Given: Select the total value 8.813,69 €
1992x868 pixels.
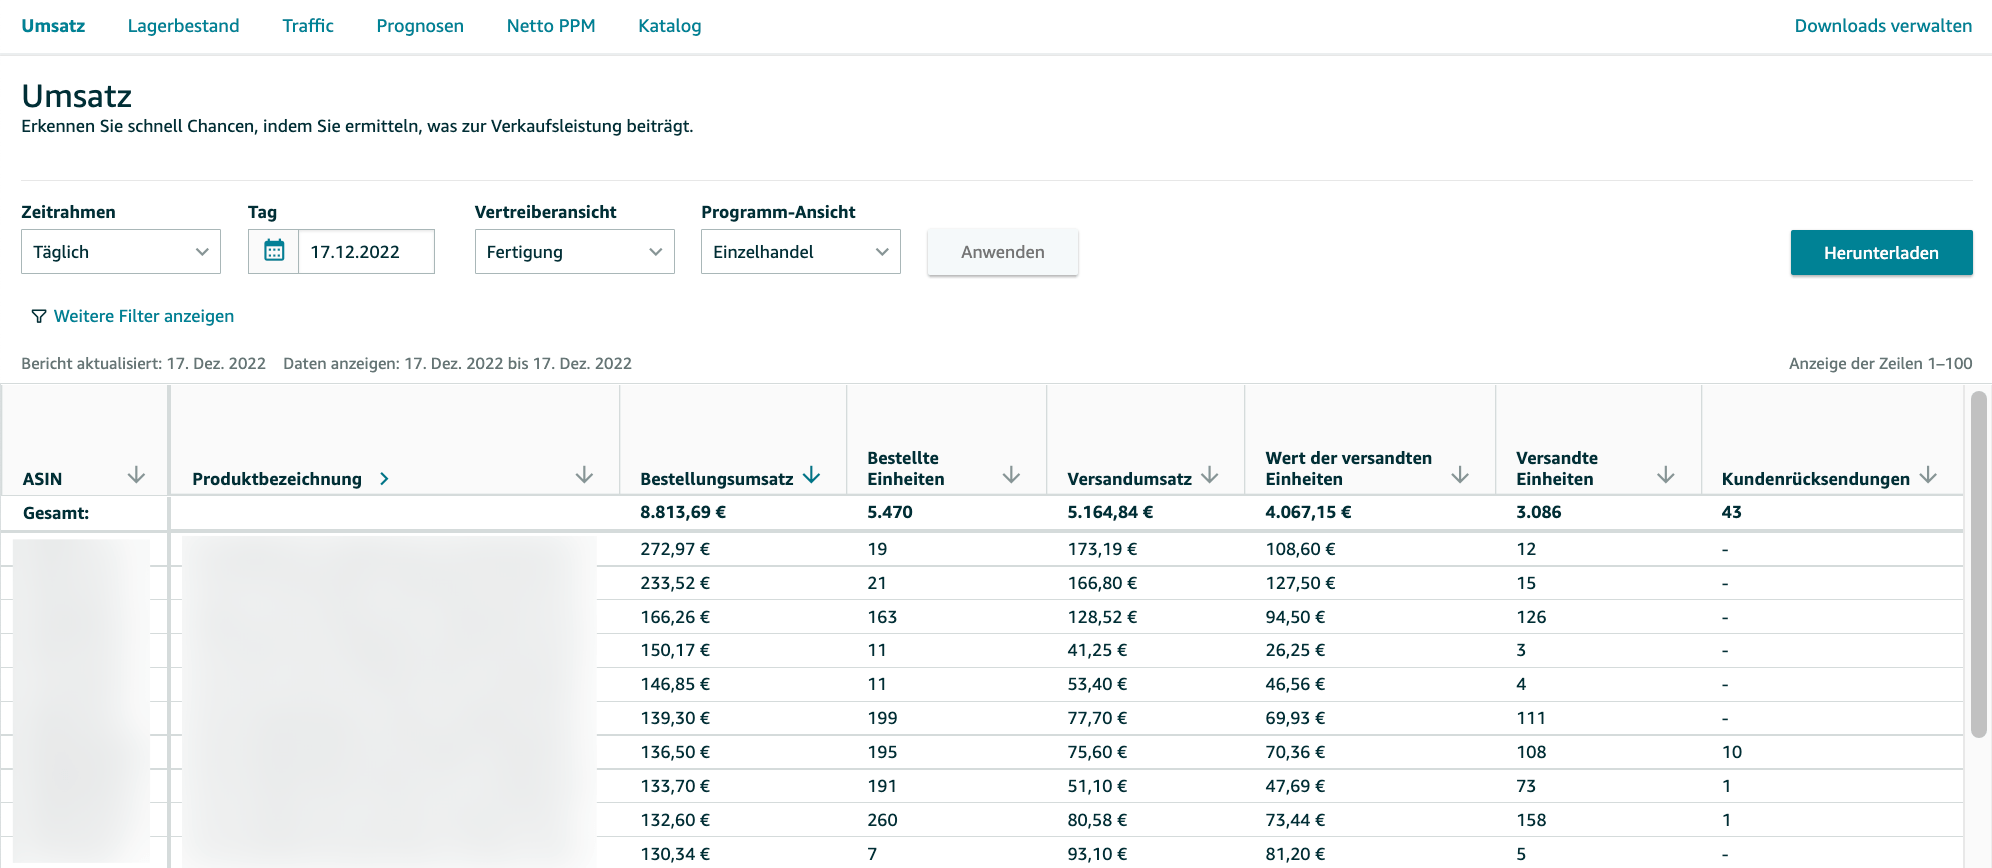Looking at the screenshot, I should coord(683,512).
